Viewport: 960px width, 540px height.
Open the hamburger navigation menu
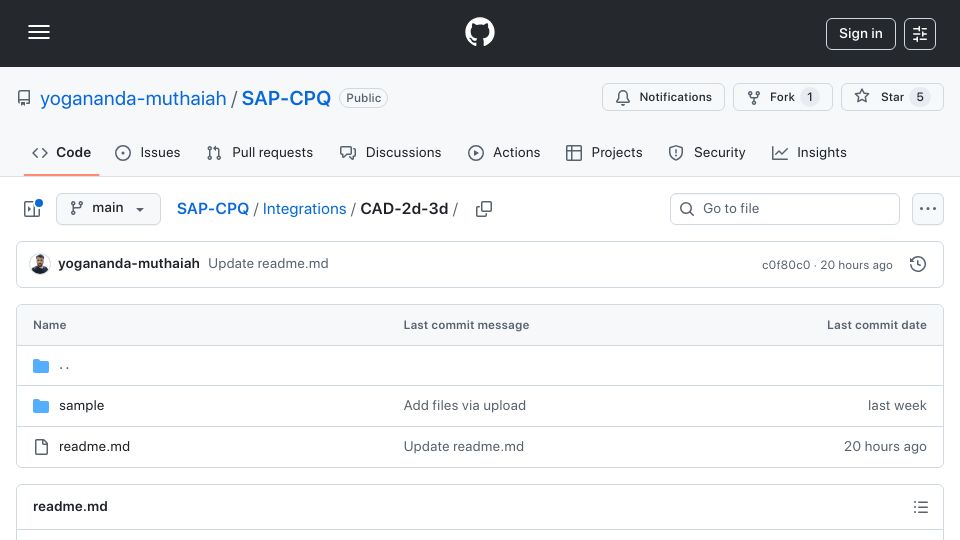(39, 32)
